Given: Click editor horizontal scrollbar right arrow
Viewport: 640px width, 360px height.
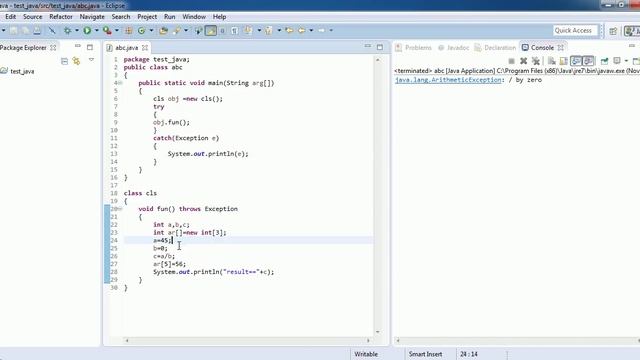Looking at the screenshot, I should coord(368,340).
